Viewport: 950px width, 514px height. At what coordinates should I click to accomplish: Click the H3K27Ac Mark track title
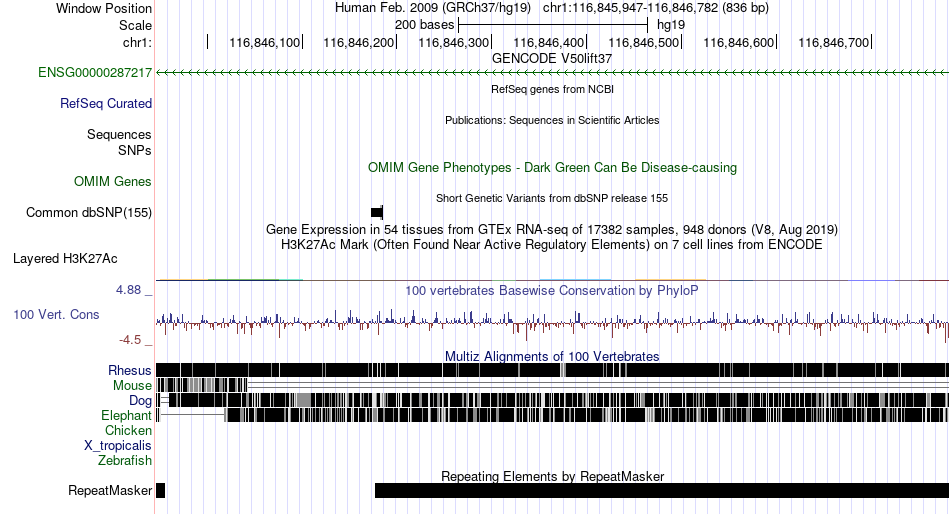point(552,245)
